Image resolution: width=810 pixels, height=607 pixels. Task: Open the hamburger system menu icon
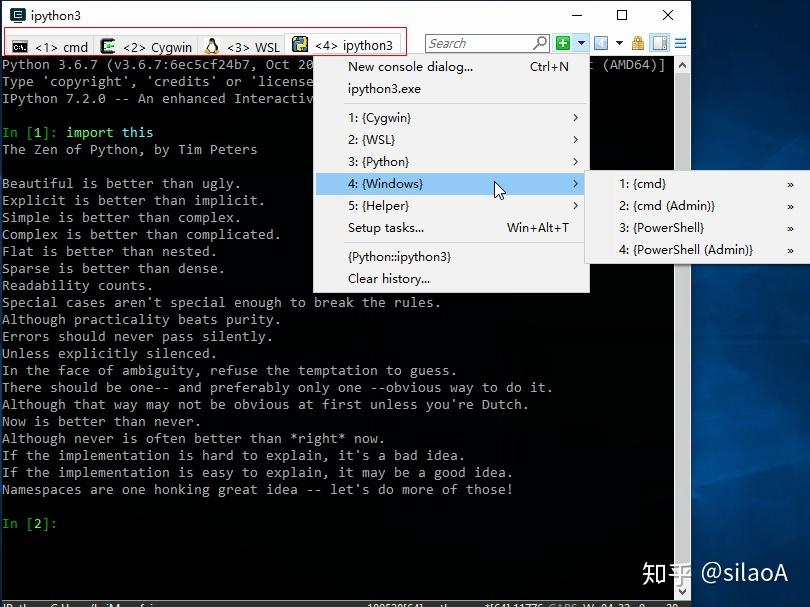(680, 43)
